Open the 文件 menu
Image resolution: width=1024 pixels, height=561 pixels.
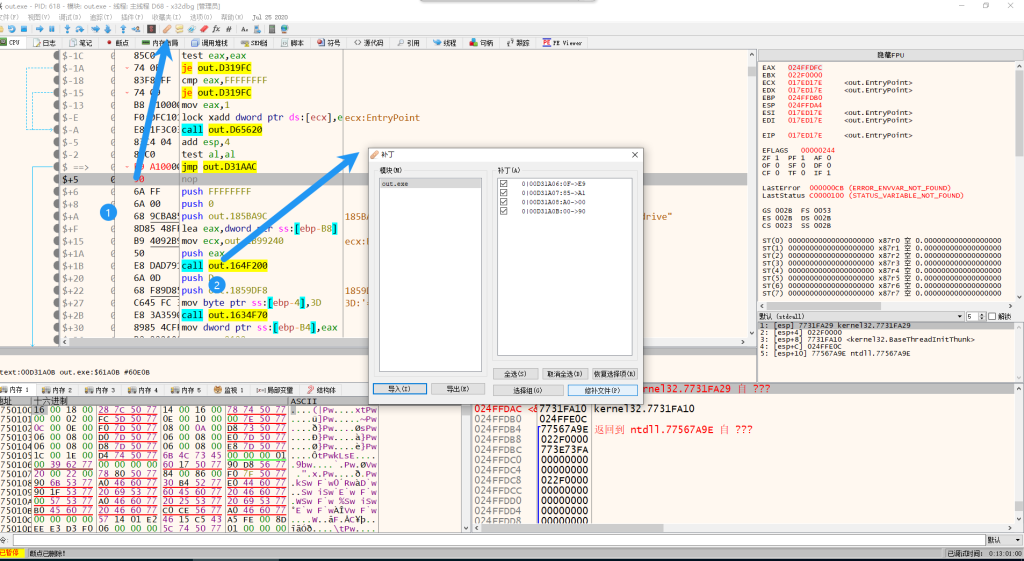tap(9, 16)
